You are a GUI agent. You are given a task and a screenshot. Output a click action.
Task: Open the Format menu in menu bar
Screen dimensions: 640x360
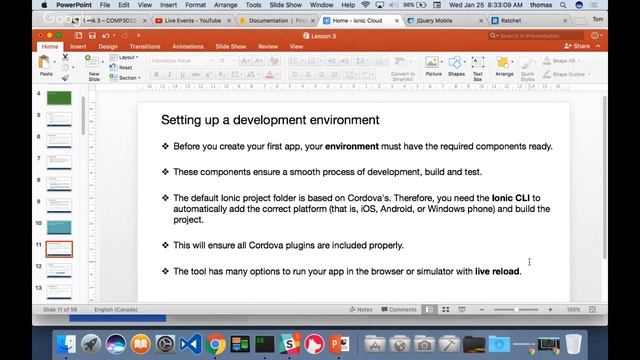[195, 5]
